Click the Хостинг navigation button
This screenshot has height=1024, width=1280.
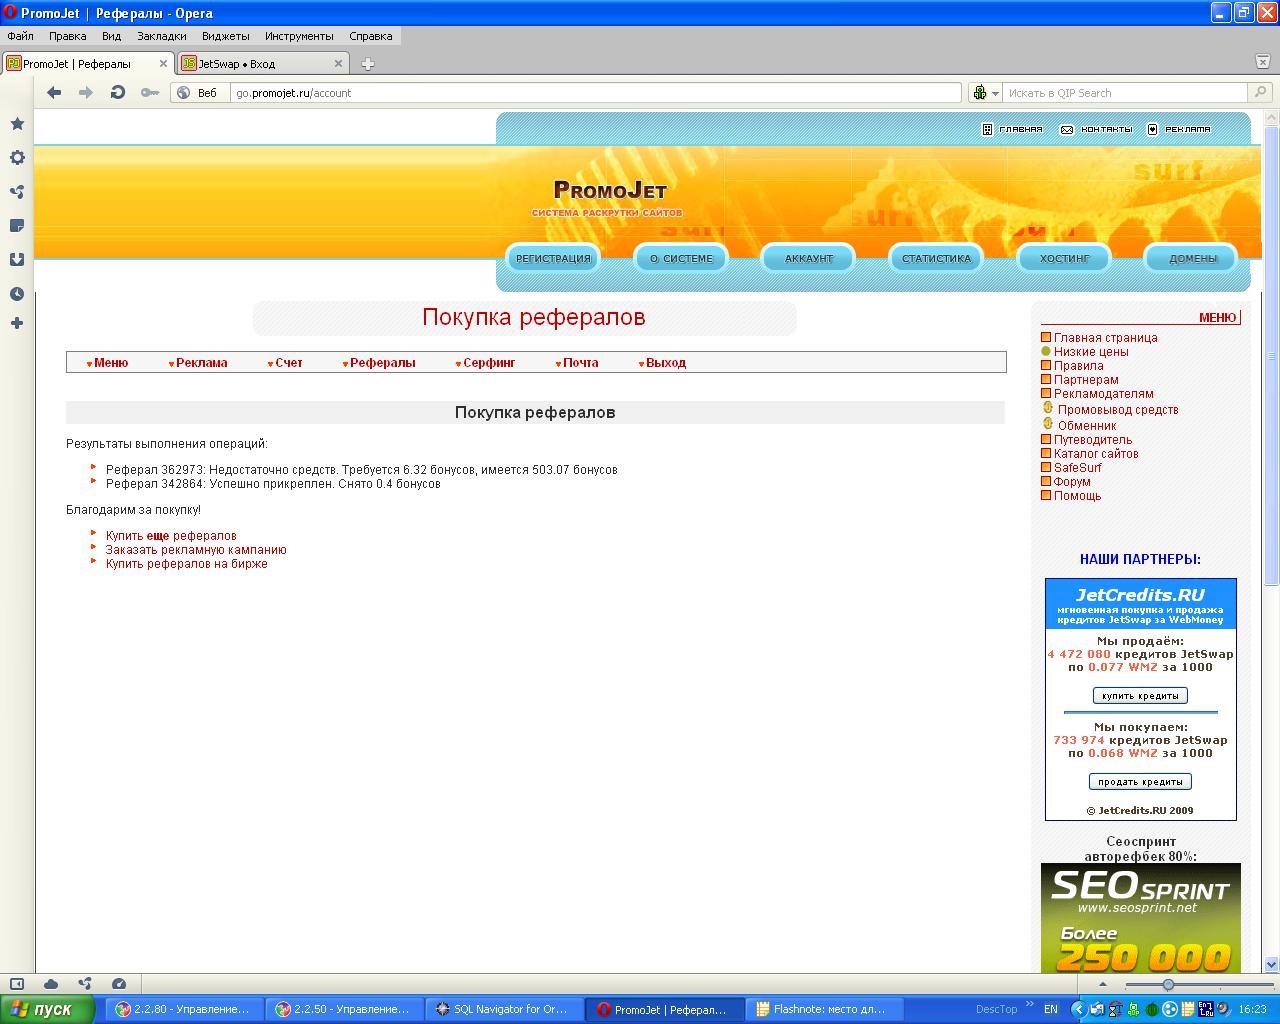[1064, 258]
